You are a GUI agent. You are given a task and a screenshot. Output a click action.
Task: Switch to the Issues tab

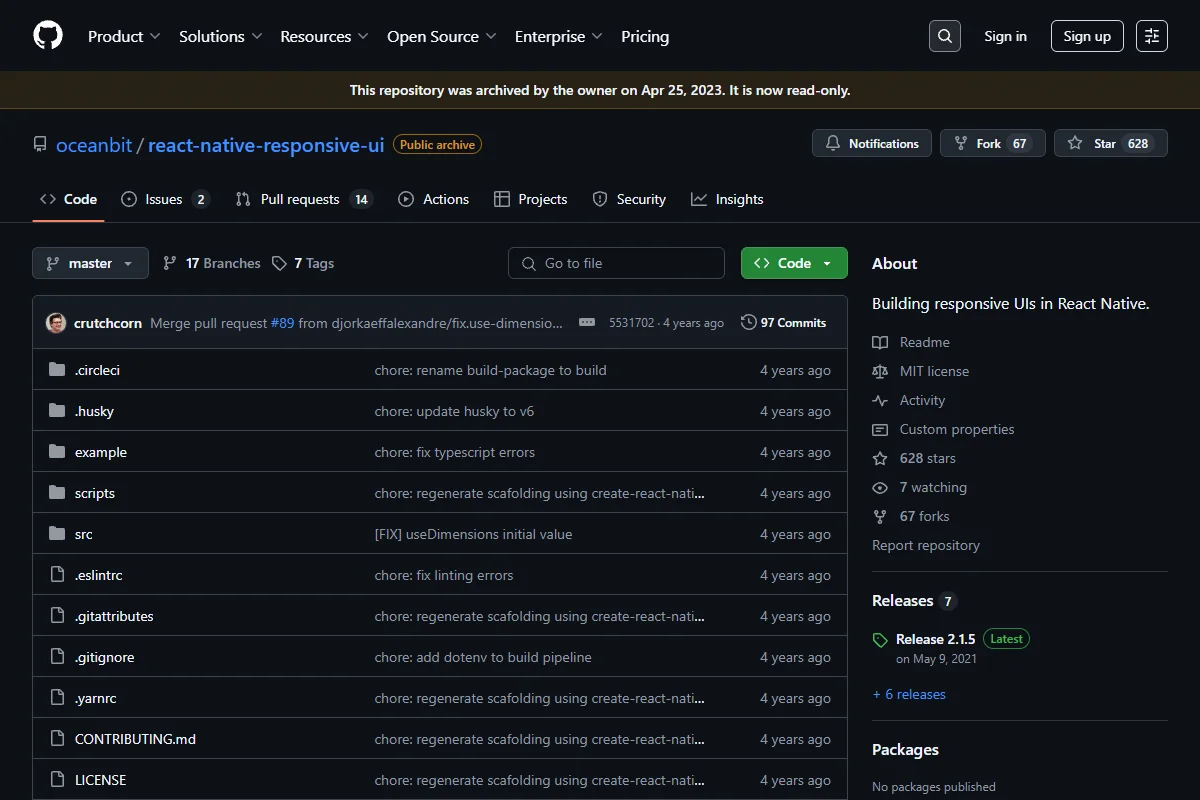165,199
